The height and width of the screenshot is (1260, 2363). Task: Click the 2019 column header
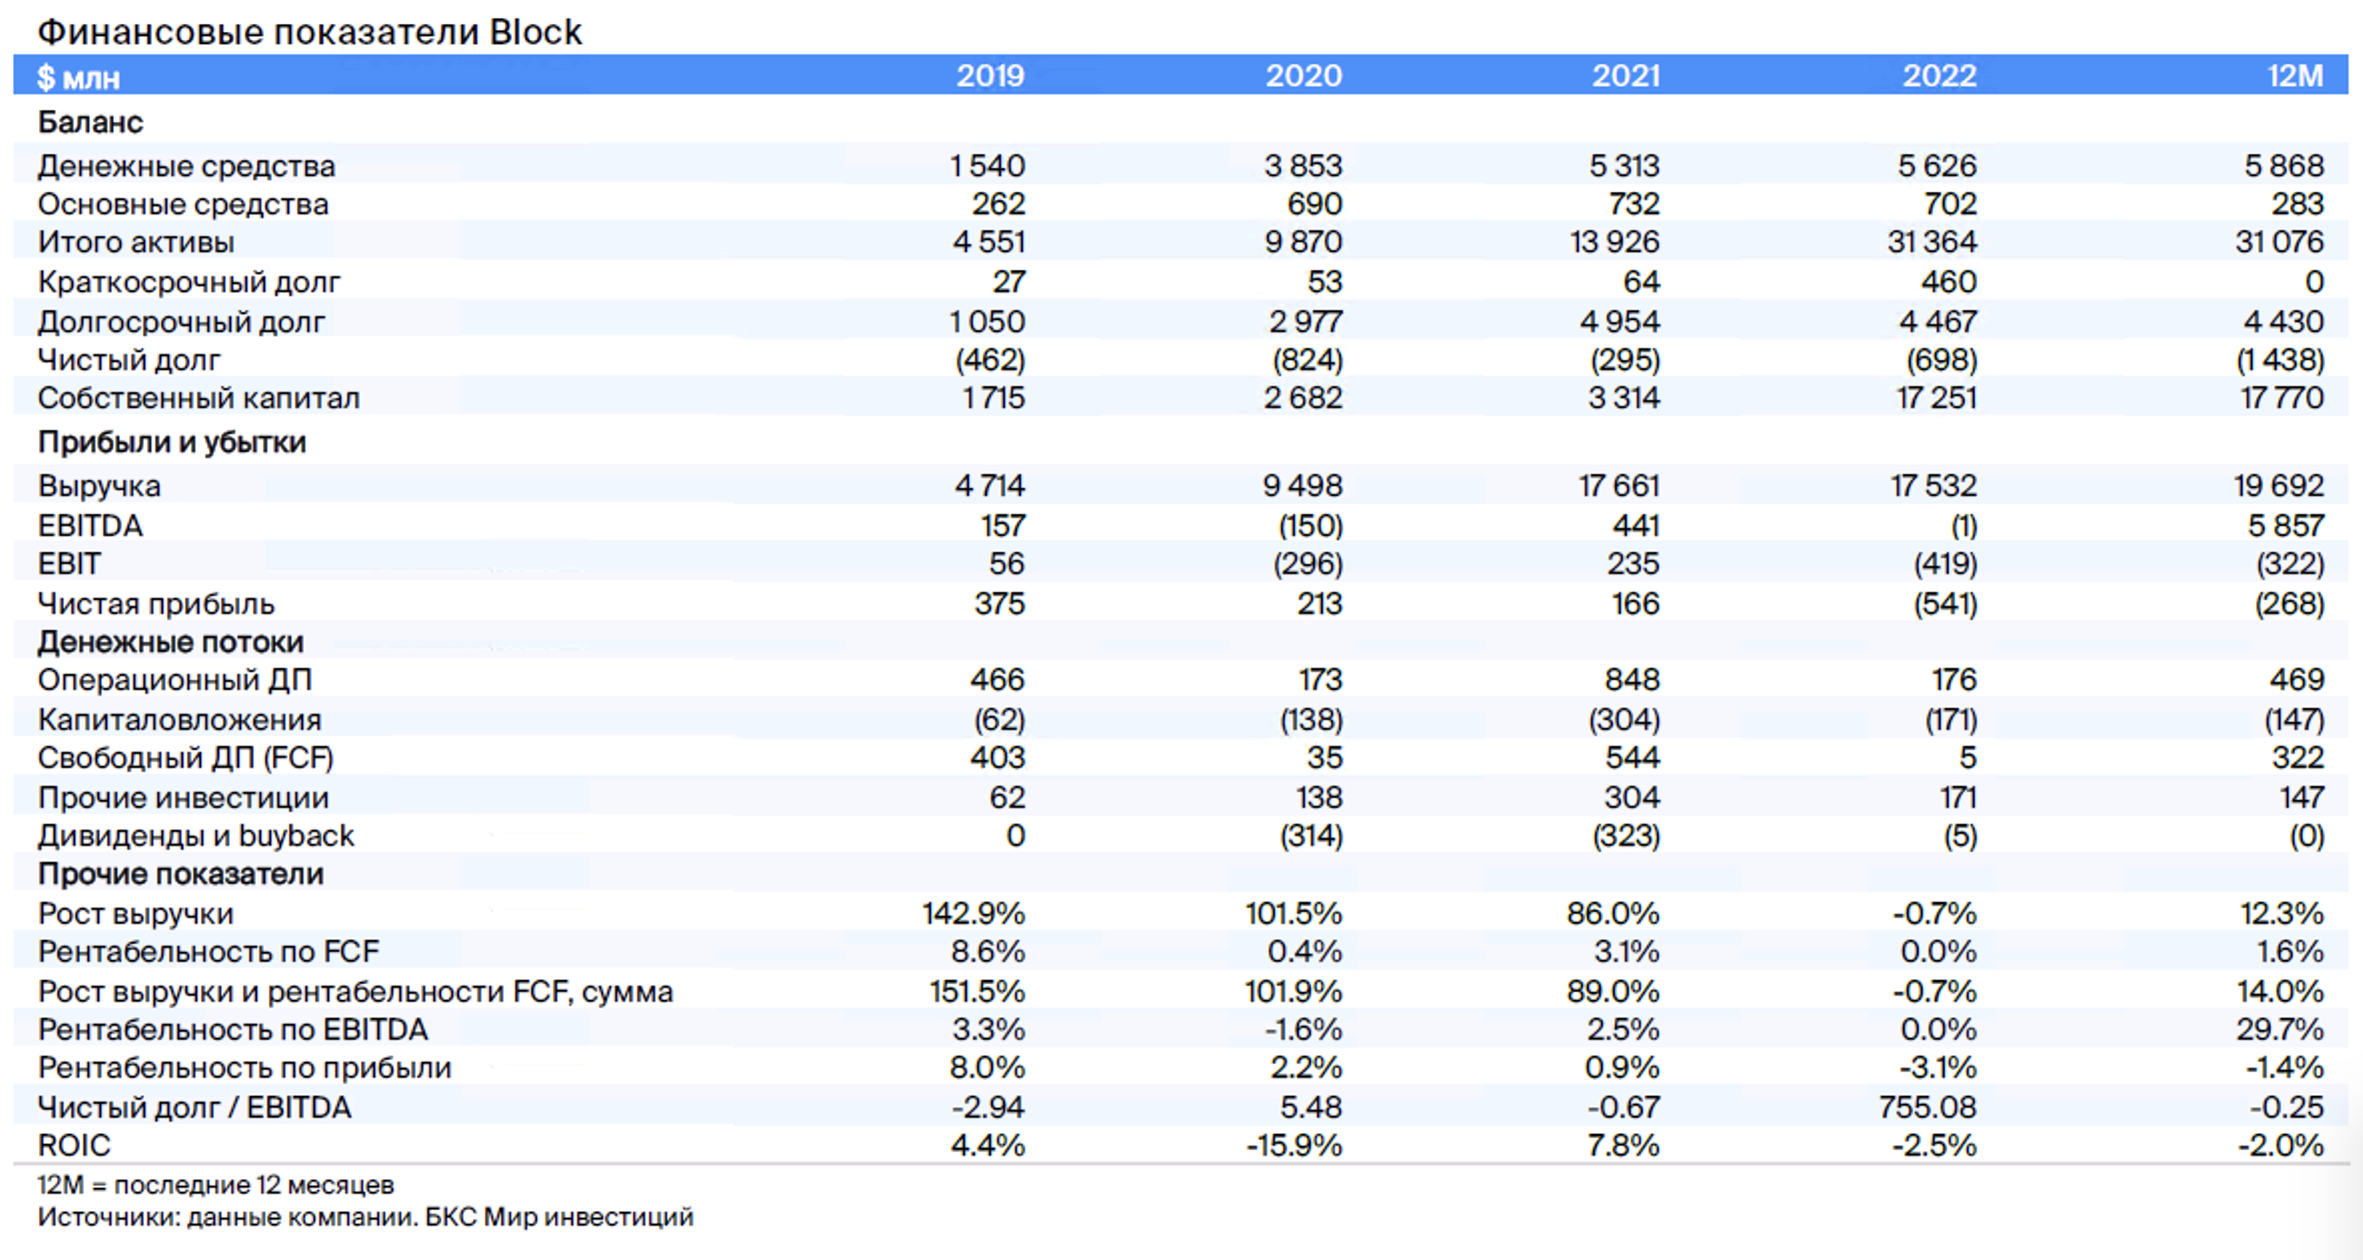pos(990,76)
